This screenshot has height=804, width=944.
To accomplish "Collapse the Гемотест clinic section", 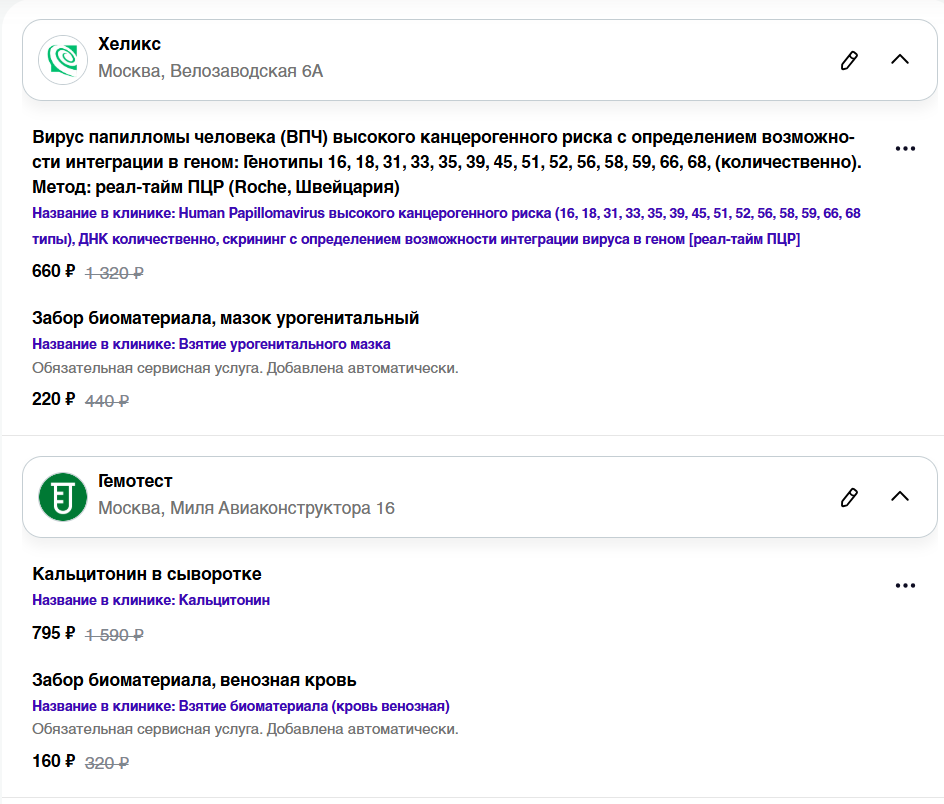I will (900, 496).
